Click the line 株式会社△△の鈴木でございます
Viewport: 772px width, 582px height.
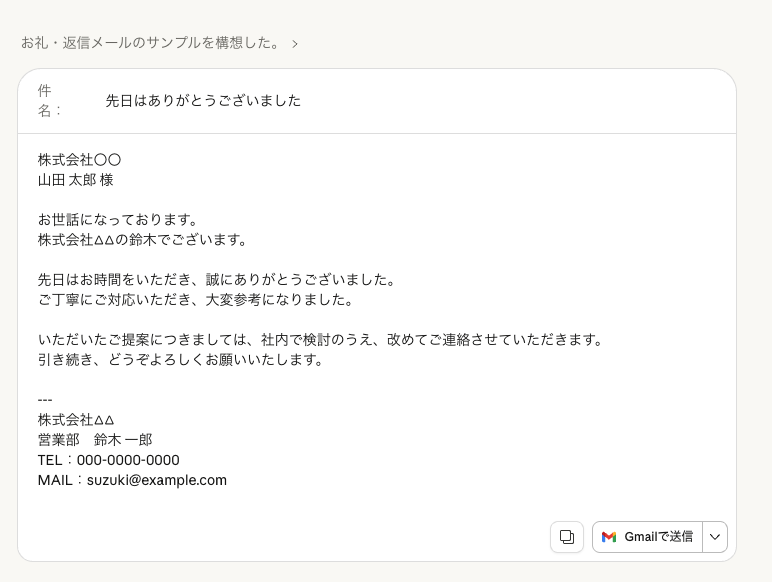pyautogui.click(x=142, y=240)
